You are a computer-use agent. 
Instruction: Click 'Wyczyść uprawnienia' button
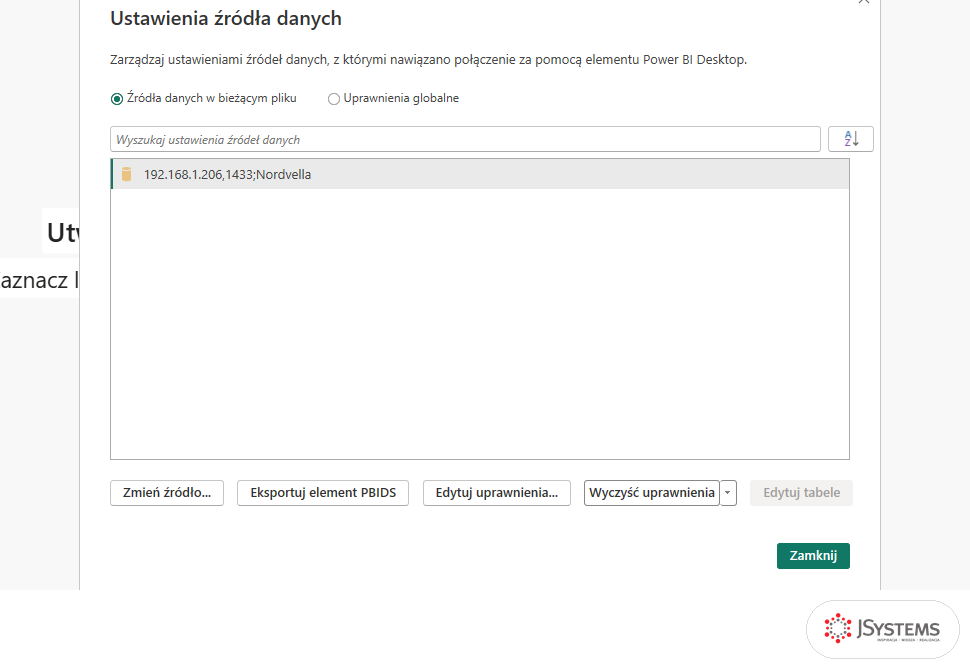pyautogui.click(x=652, y=493)
